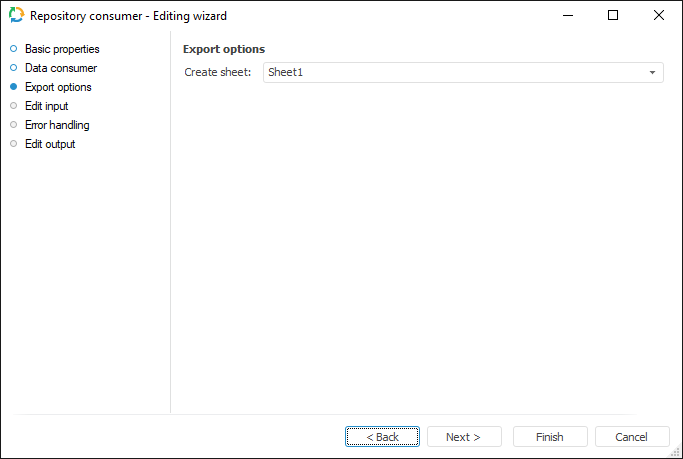Switch to Data consumer page
Image resolution: width=683 pixels, height=459 pixels.
[61, 68]
